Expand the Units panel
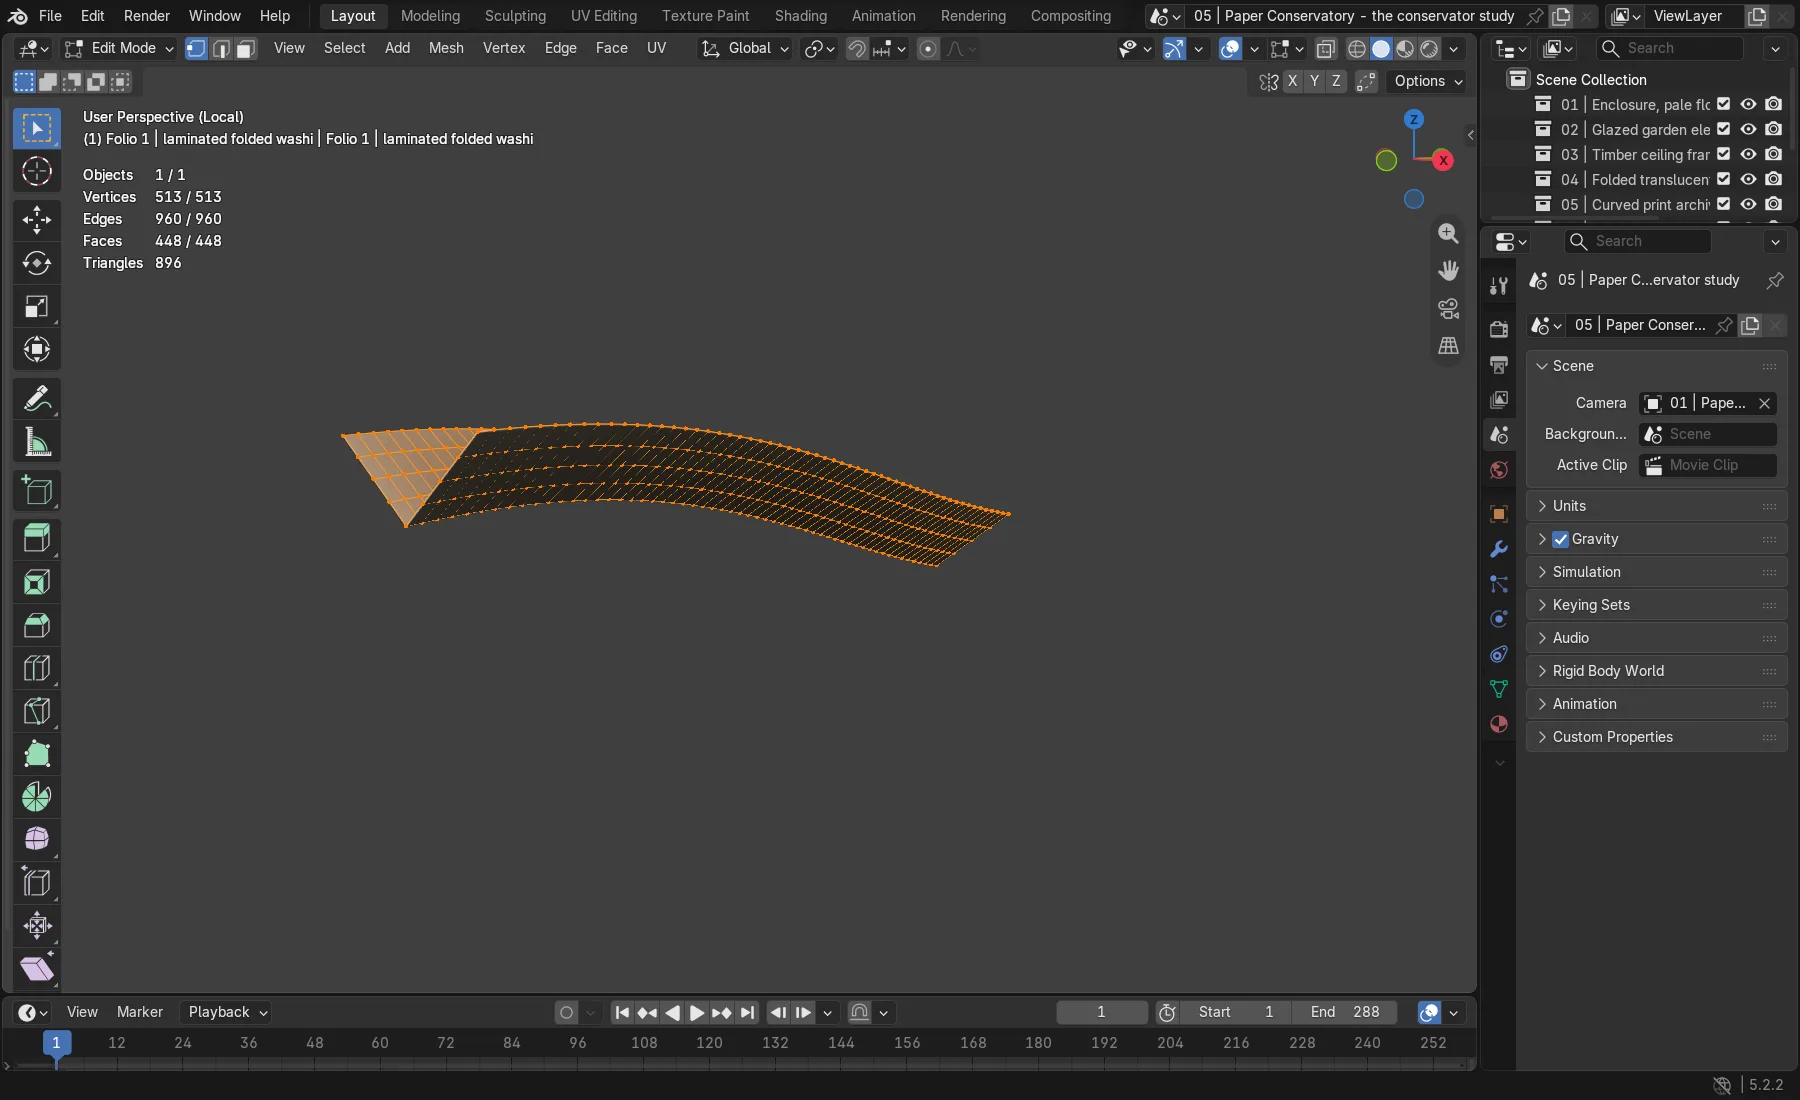The height and width of the screenshot is (1100, 1800). 1656,506
